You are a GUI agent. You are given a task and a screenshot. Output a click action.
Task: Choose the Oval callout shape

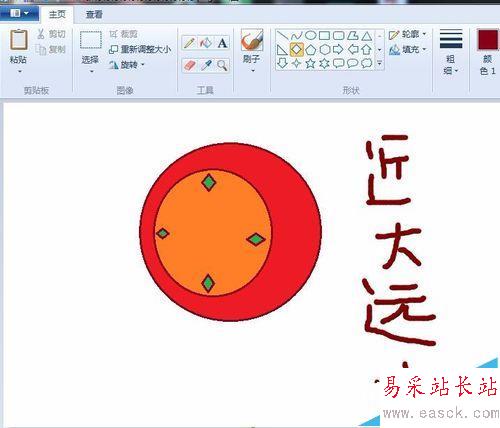click(353, 63)
